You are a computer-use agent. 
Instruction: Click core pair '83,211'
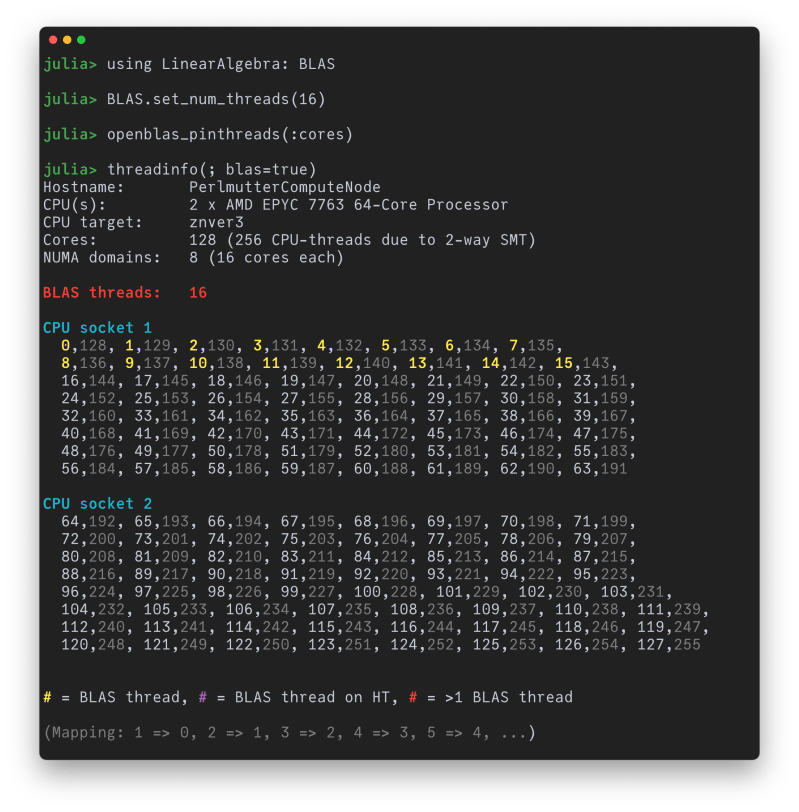(308, 557)
